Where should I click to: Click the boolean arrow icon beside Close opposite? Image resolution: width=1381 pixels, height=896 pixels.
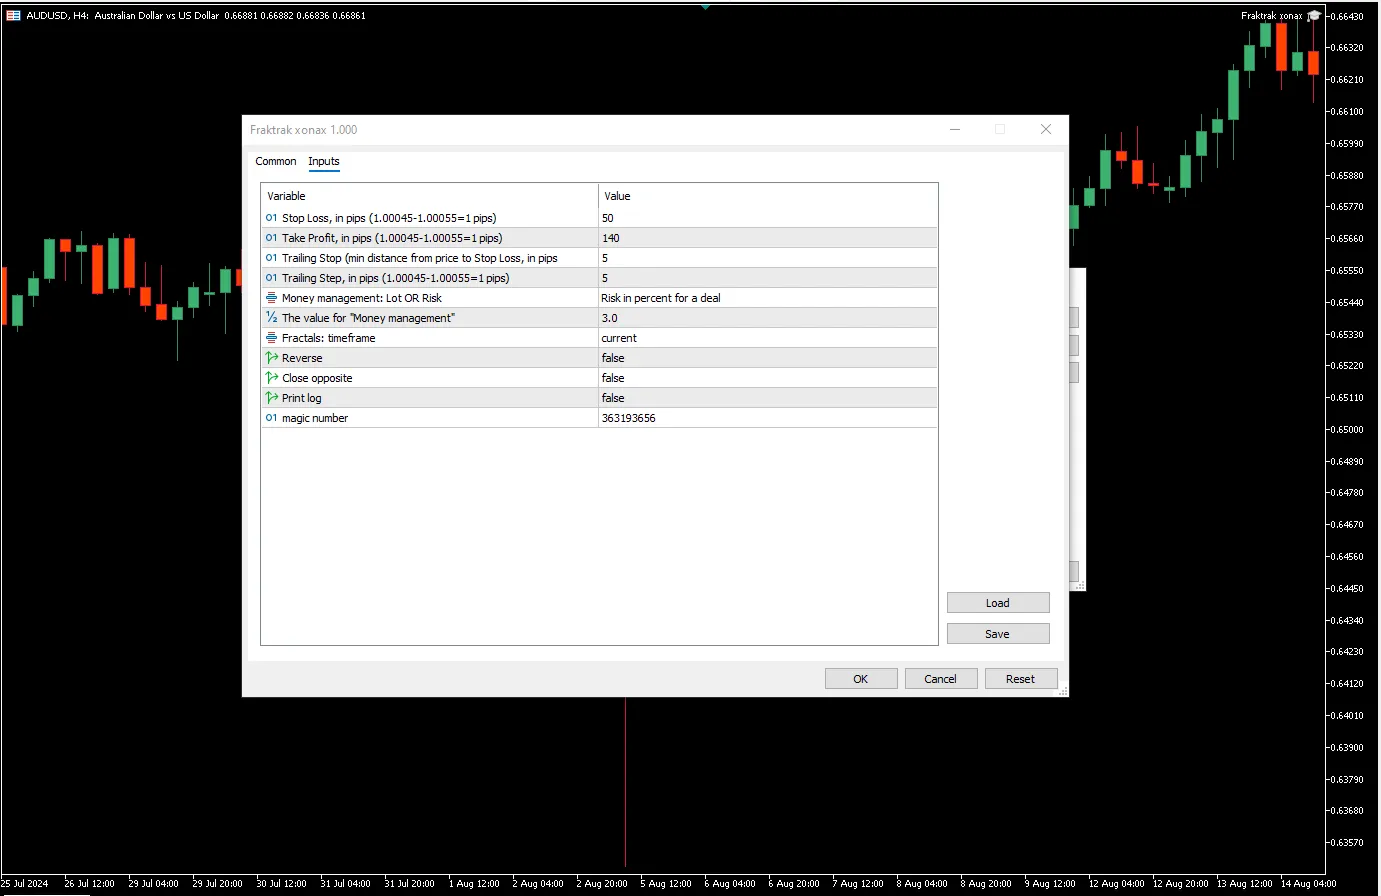271,378
